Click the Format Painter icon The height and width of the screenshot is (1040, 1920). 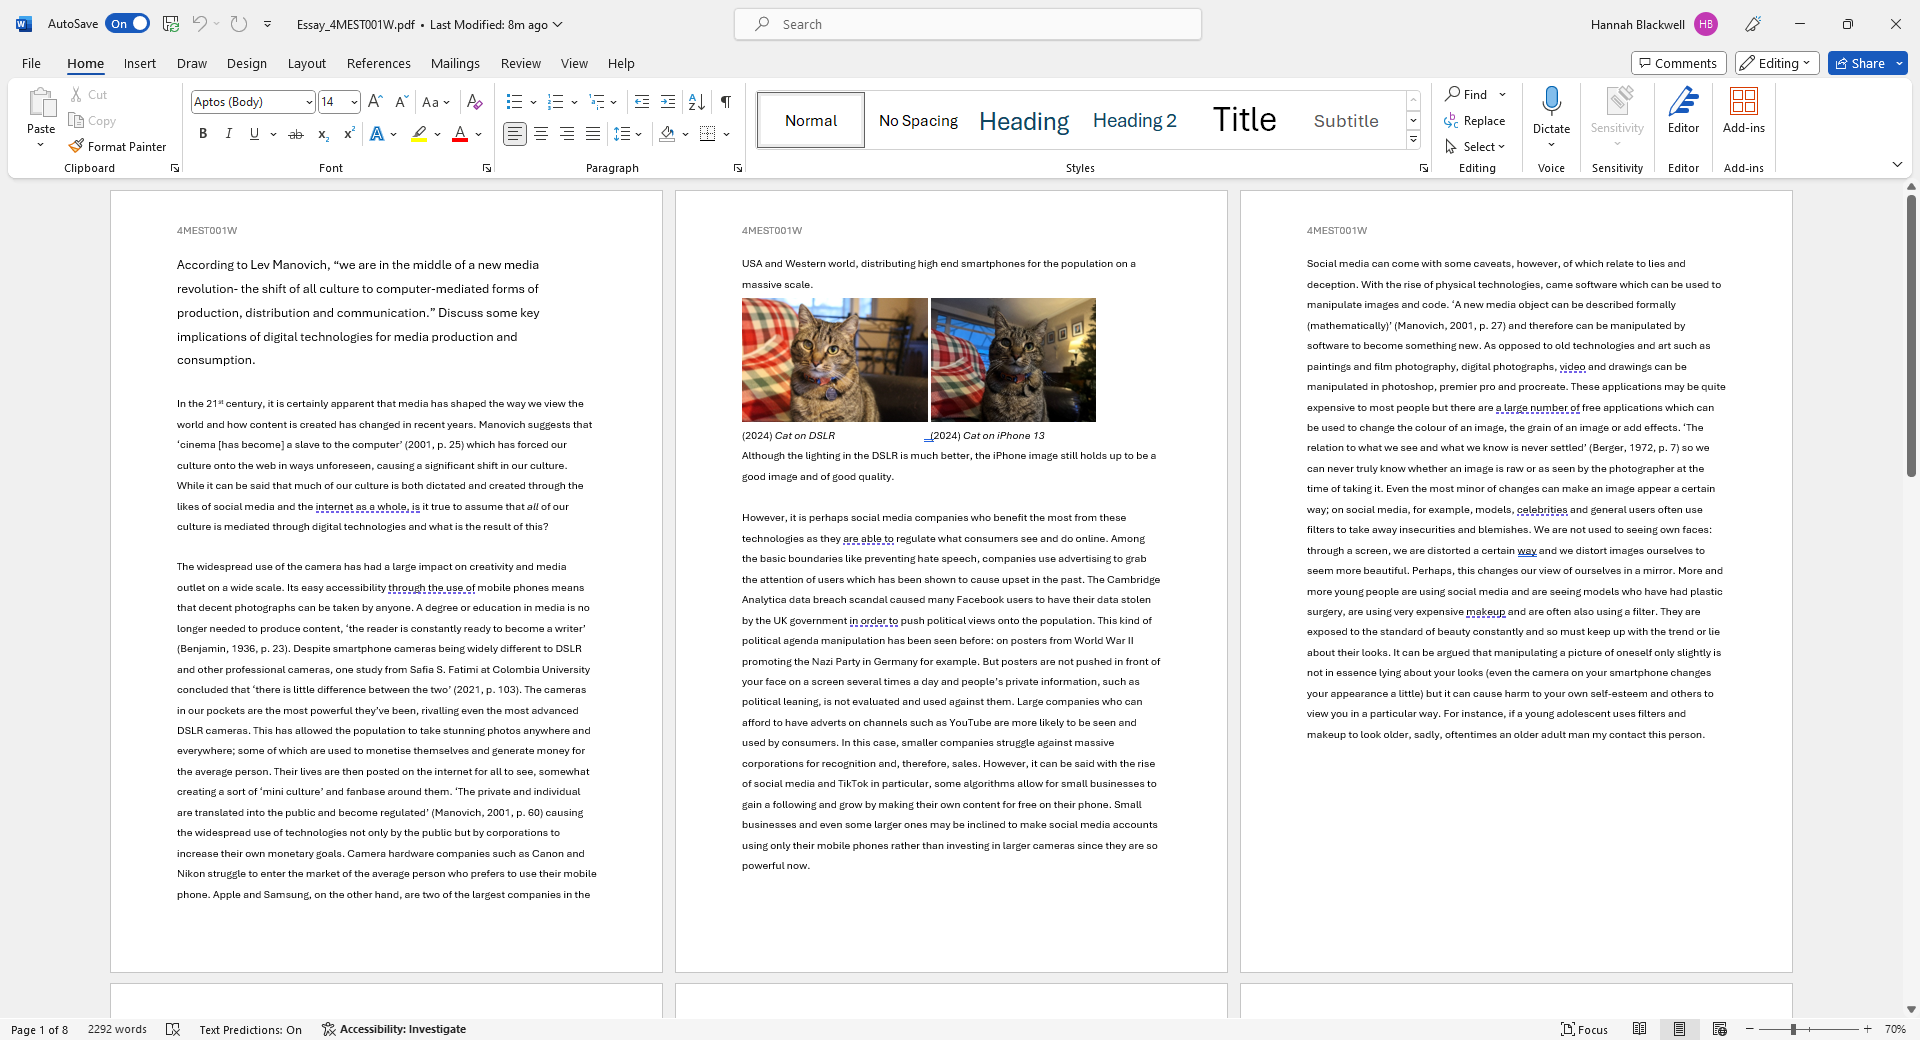76,146
